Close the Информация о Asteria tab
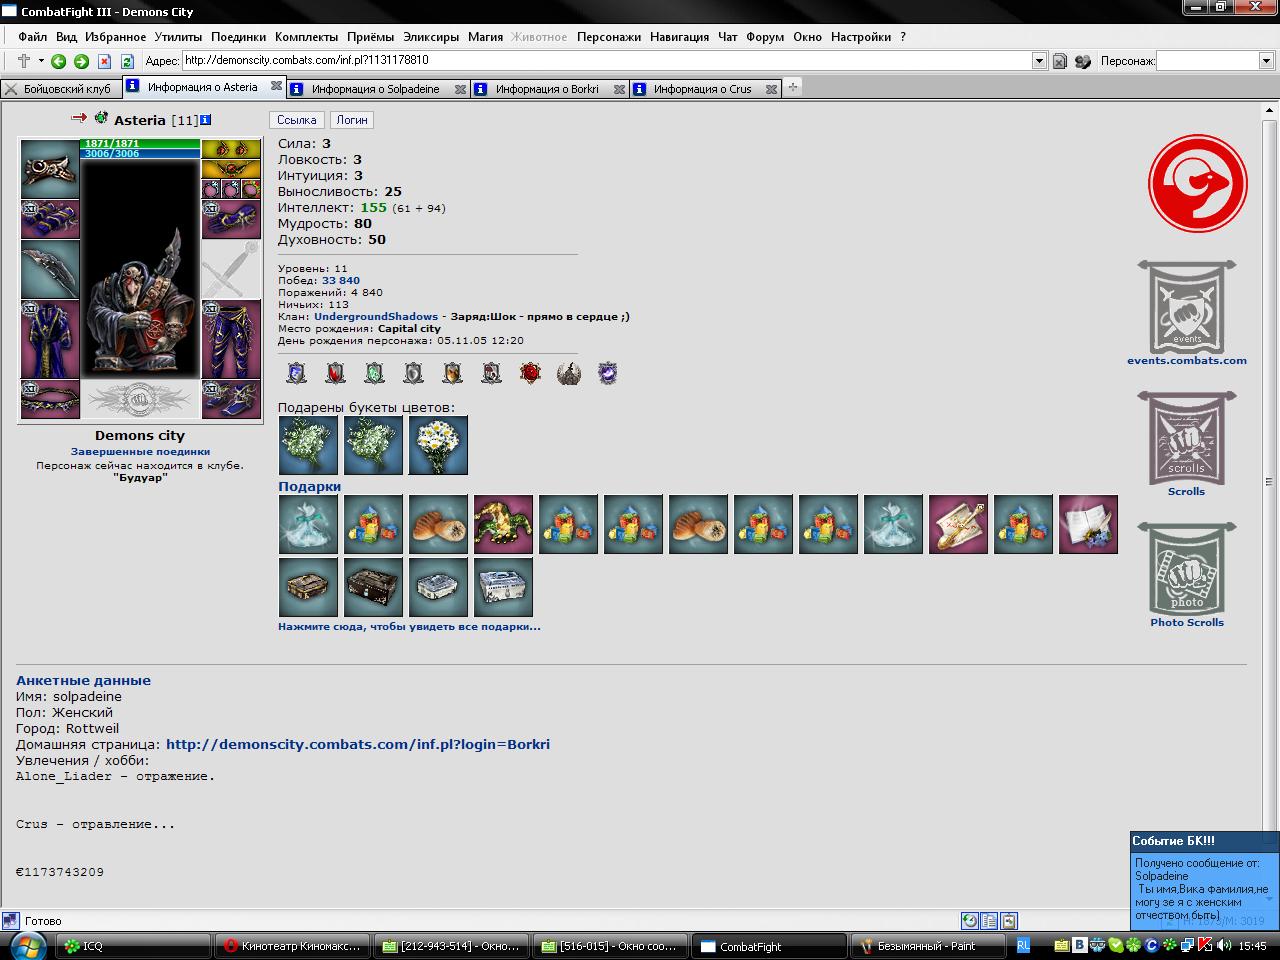The image size is (1280, 960). coord(276,87)
